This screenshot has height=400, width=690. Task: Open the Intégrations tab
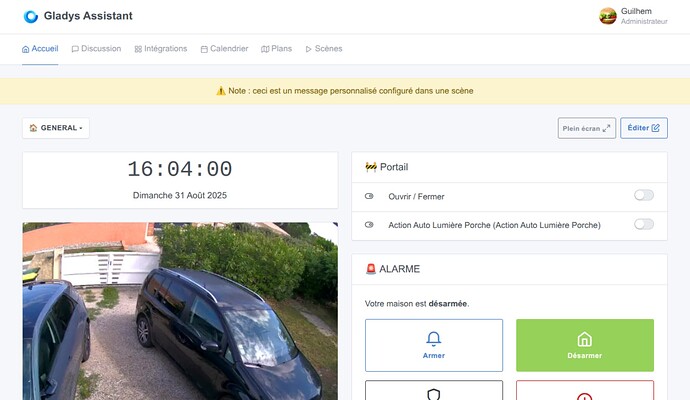(160, 48)
